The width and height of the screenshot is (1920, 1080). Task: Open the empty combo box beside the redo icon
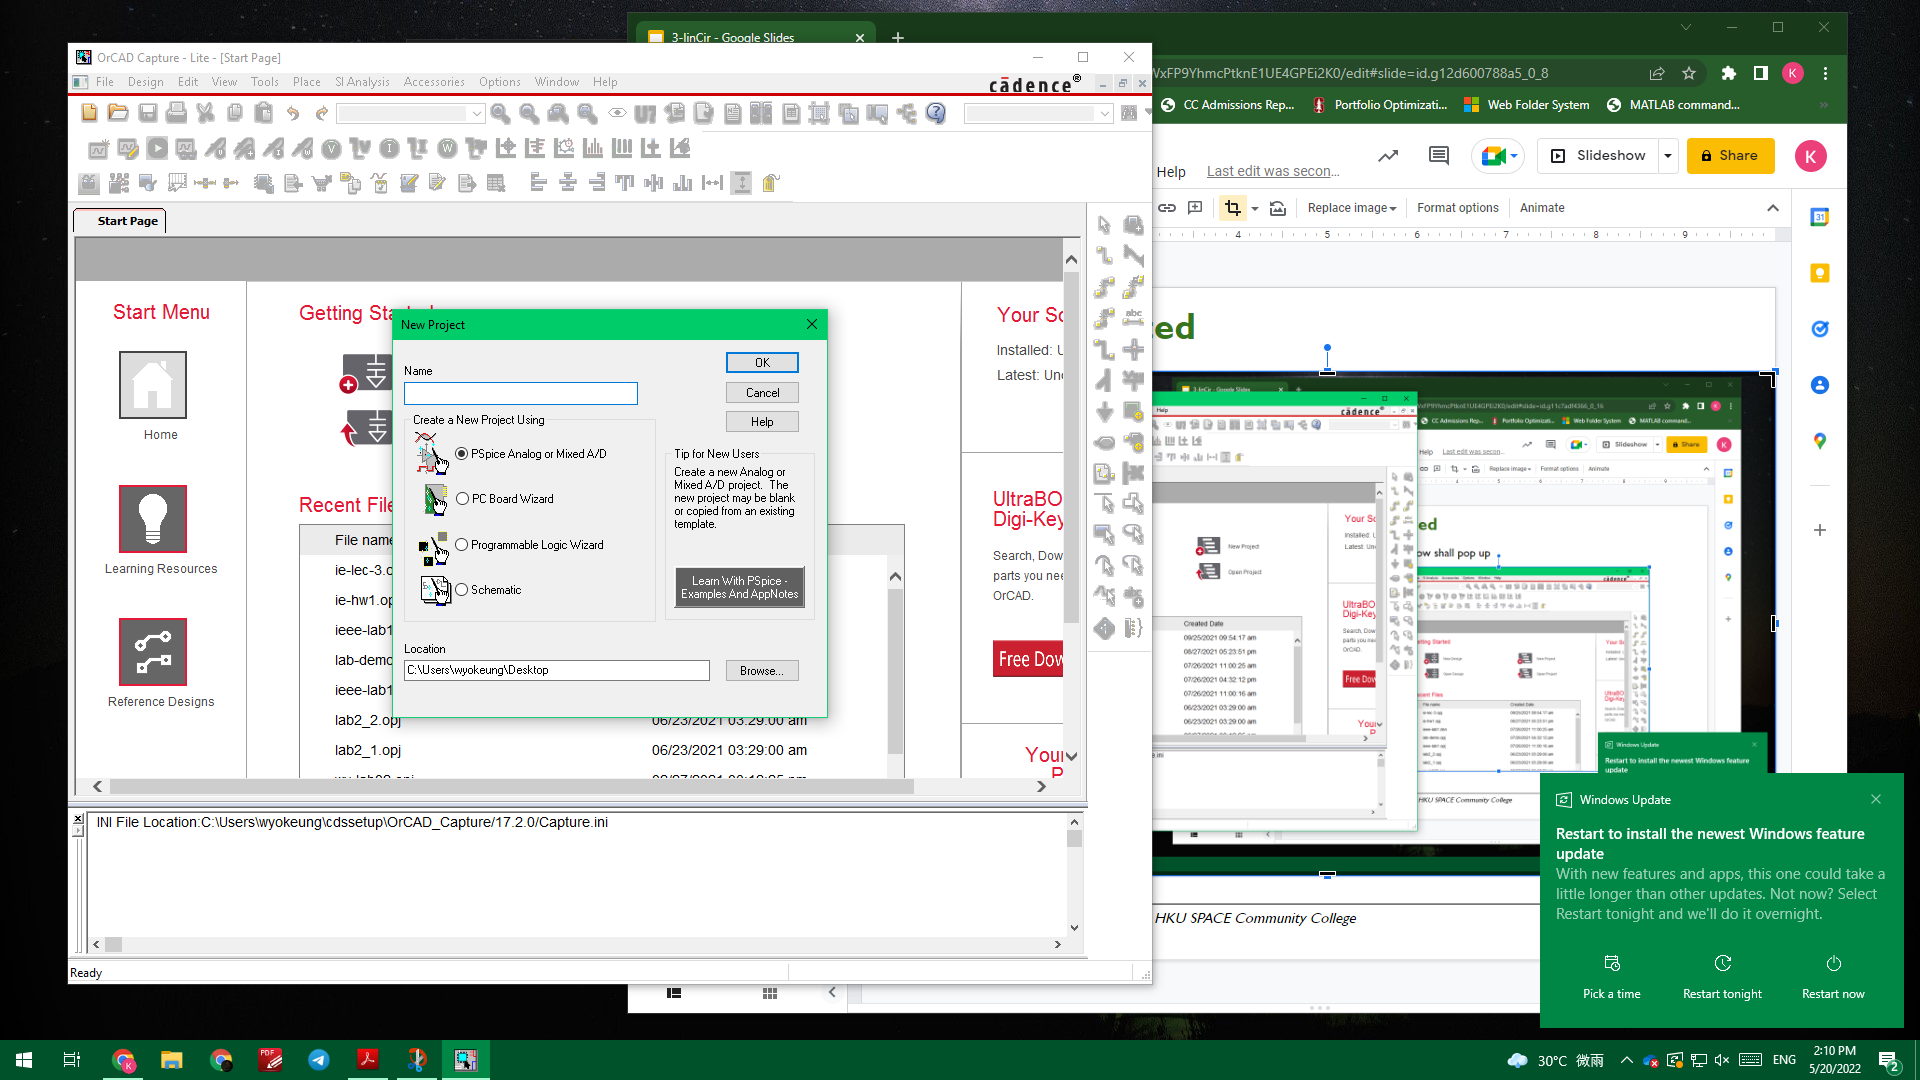pos(411,113)
